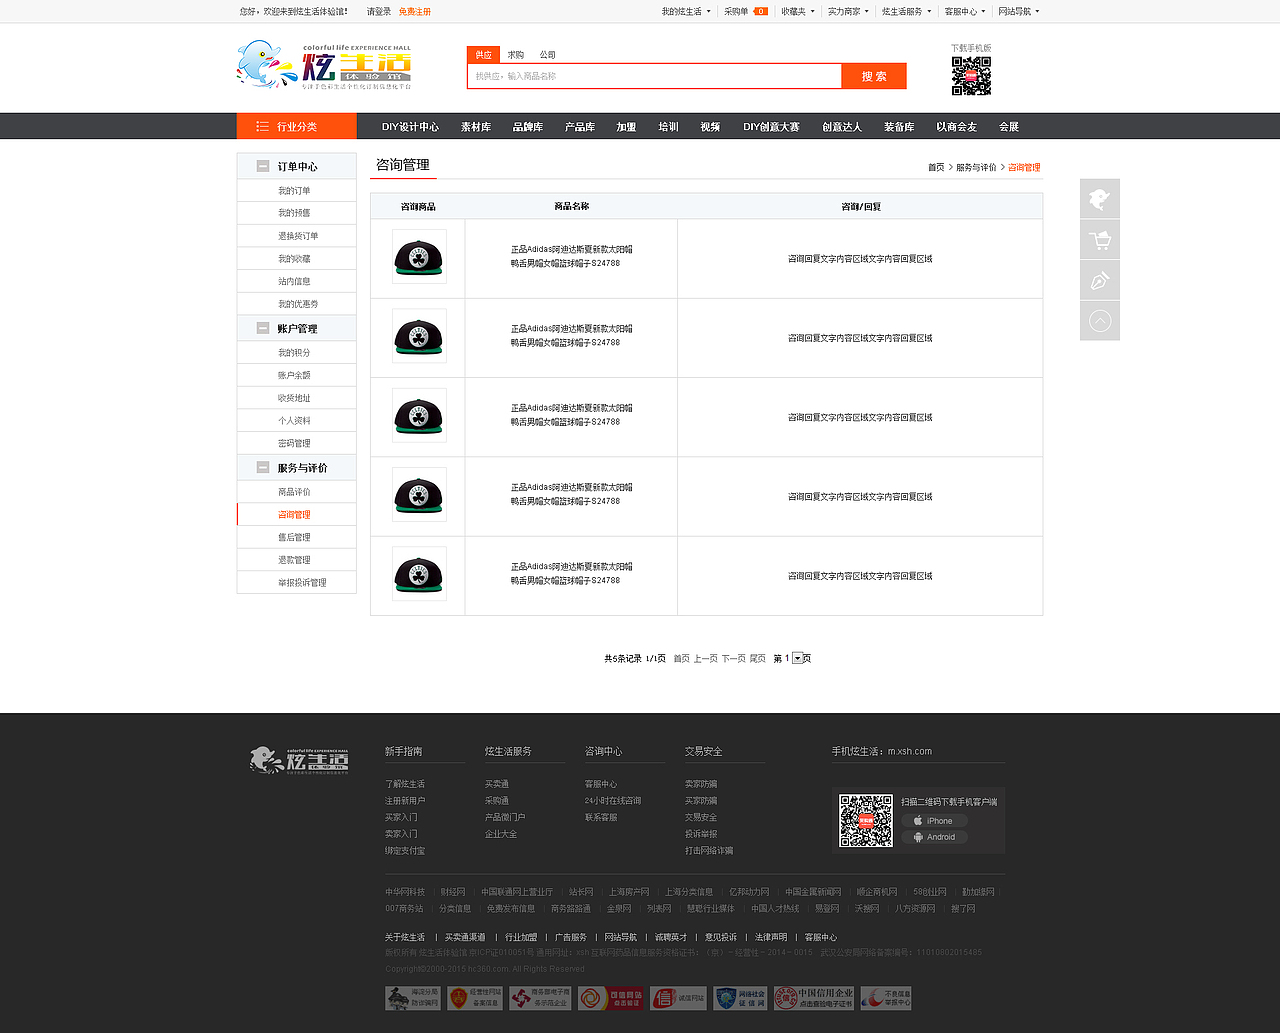Expand the 客服中心 dropdown in top bar
The image size is (1280, 1033).
(960, 11)
